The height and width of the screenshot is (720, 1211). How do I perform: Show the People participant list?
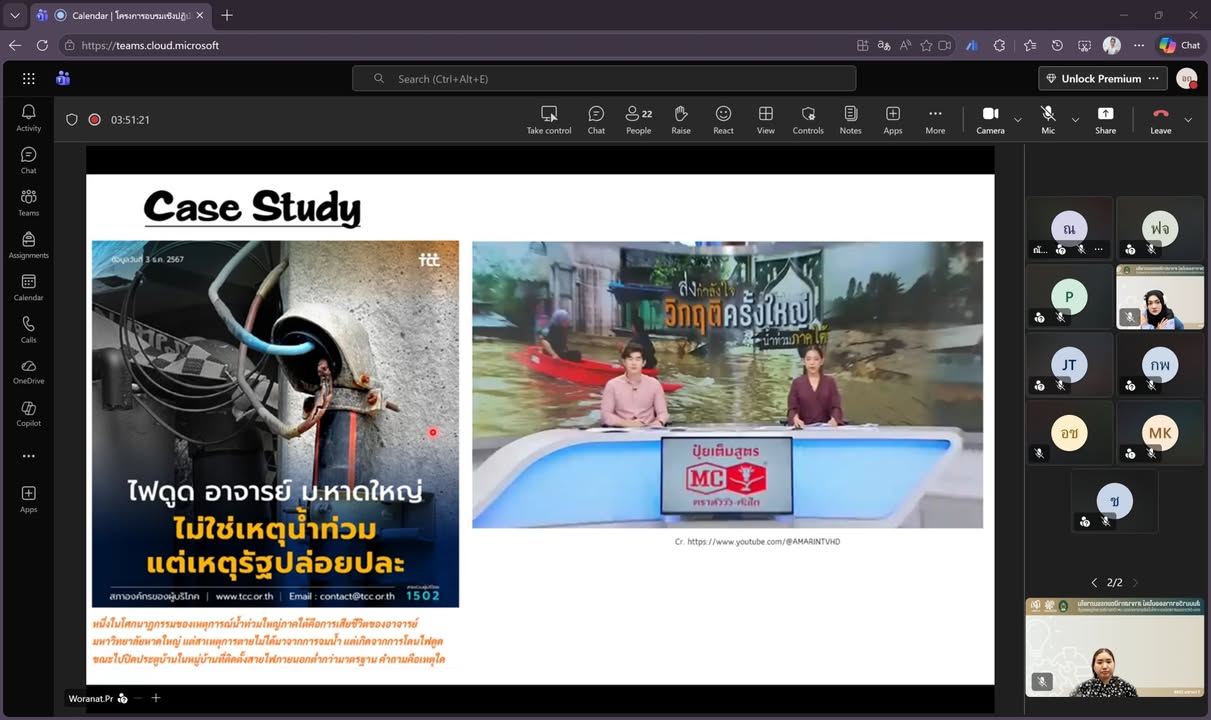pos(638,119)
